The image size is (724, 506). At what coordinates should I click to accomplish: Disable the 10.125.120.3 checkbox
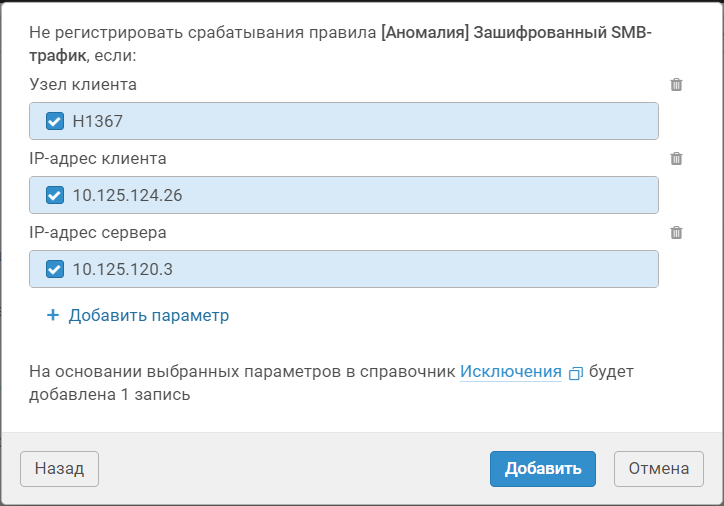click(x=55, y=269)
